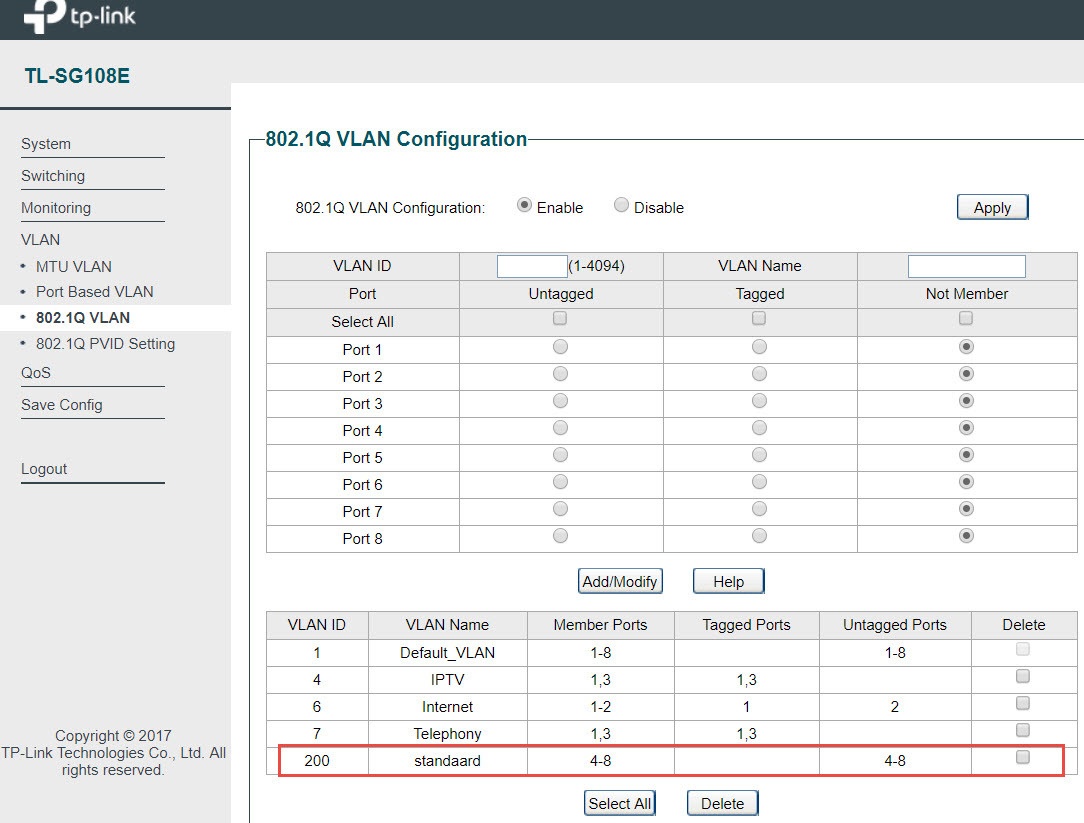Set Port 3 to Untagged
The width and height of the screenshot is (1084, 823).
[561, 401]
